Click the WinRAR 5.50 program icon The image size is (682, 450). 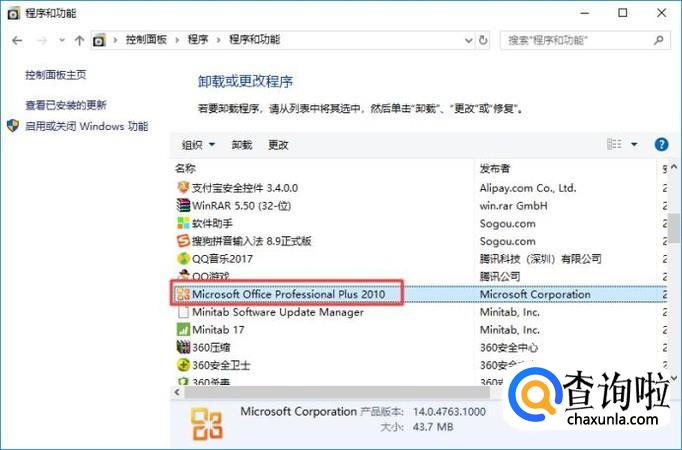click(x=183, y=205)
